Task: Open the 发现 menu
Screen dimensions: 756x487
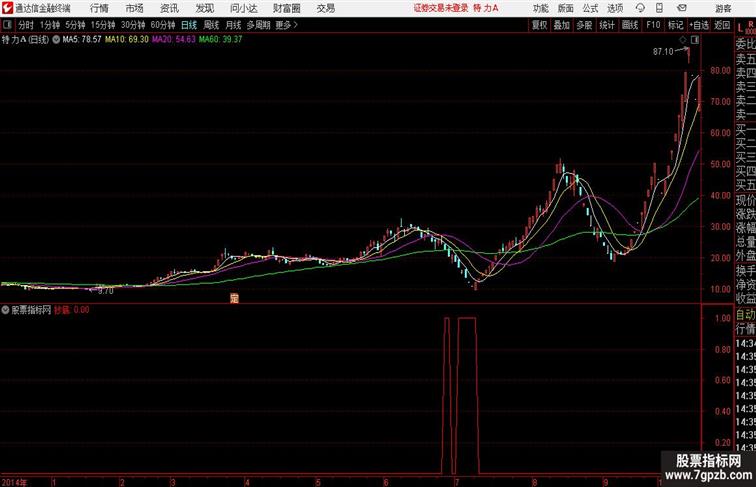Action: 204,8
